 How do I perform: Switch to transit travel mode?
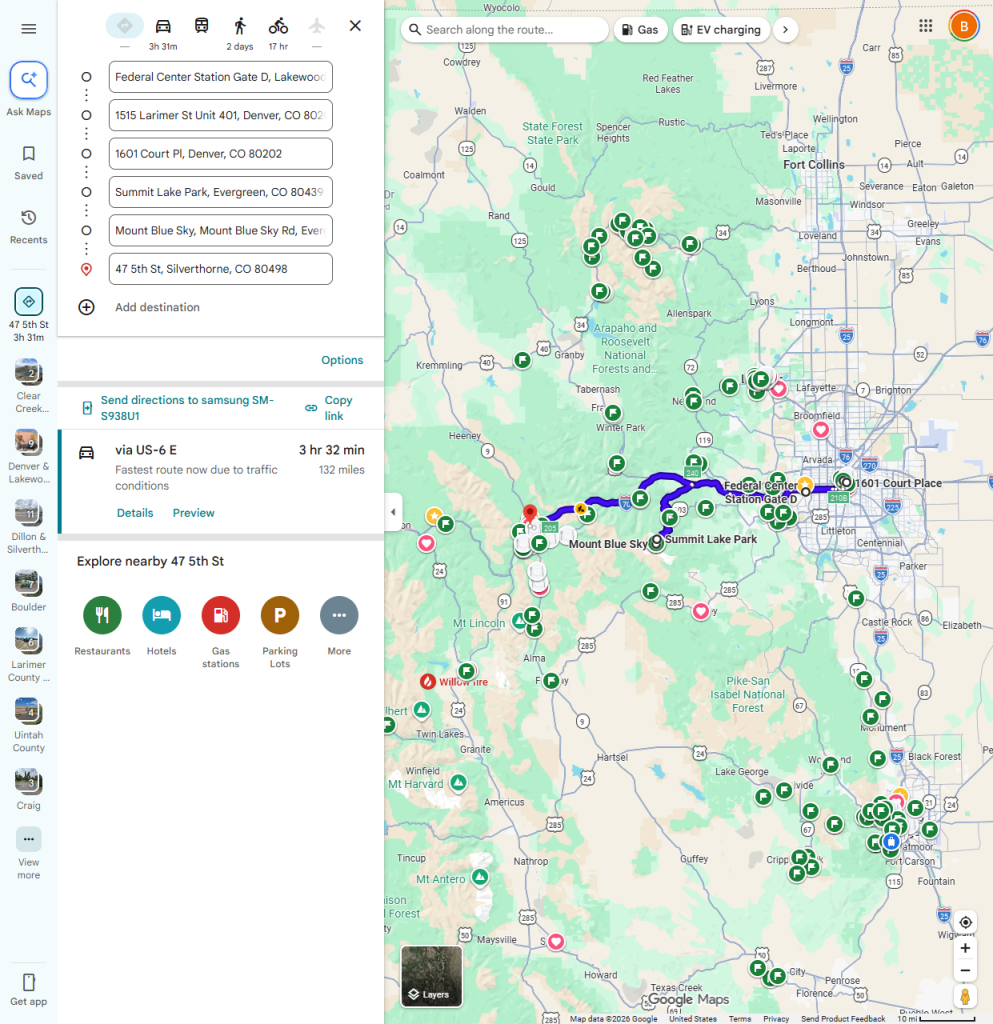(202, 26)
